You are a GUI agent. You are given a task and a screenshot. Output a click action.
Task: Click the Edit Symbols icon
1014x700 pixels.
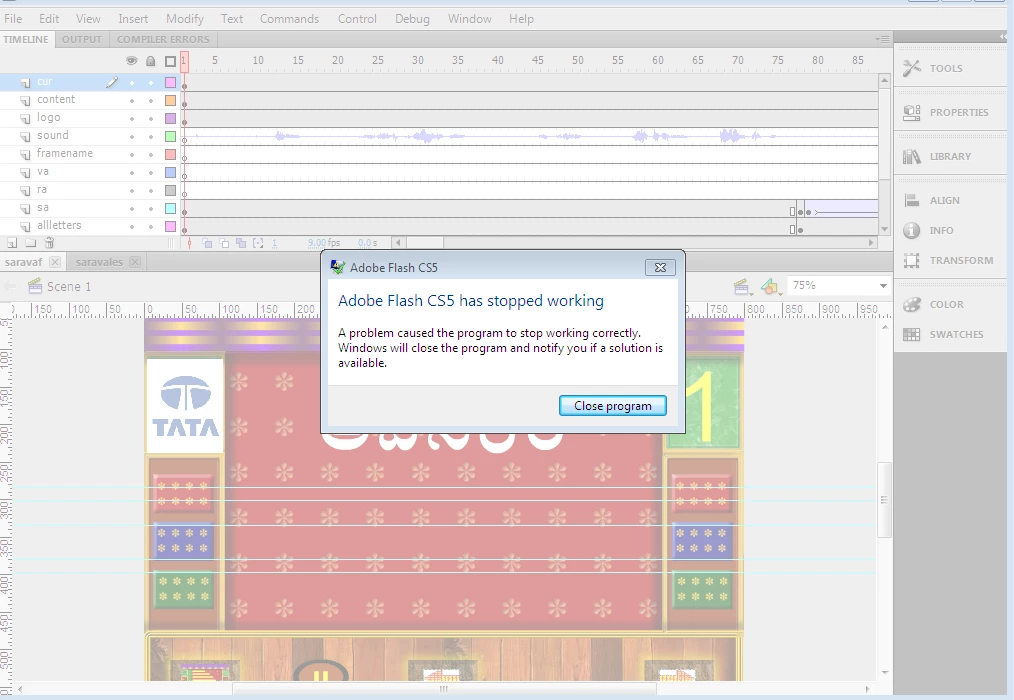coord(770,286)
